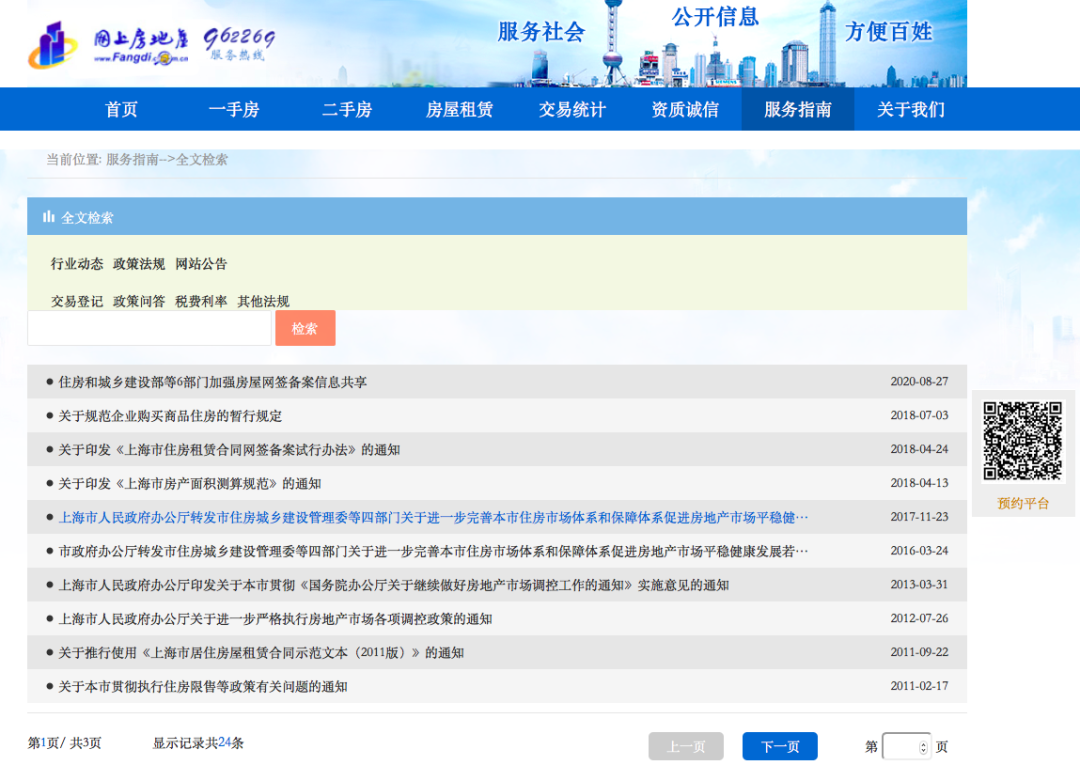
Task: Open the 关于我们 page
Action: (x=910, y=110)
